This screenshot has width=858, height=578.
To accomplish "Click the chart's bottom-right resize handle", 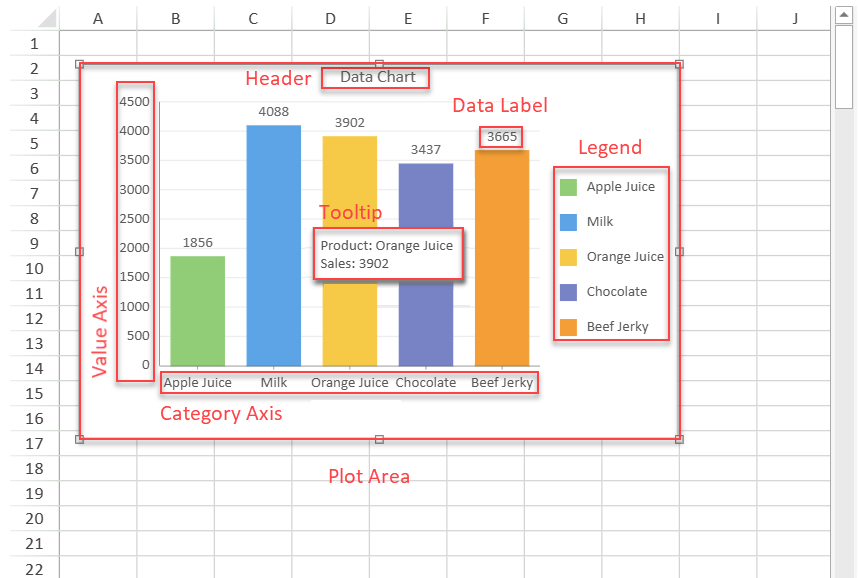I will [679, 439].
